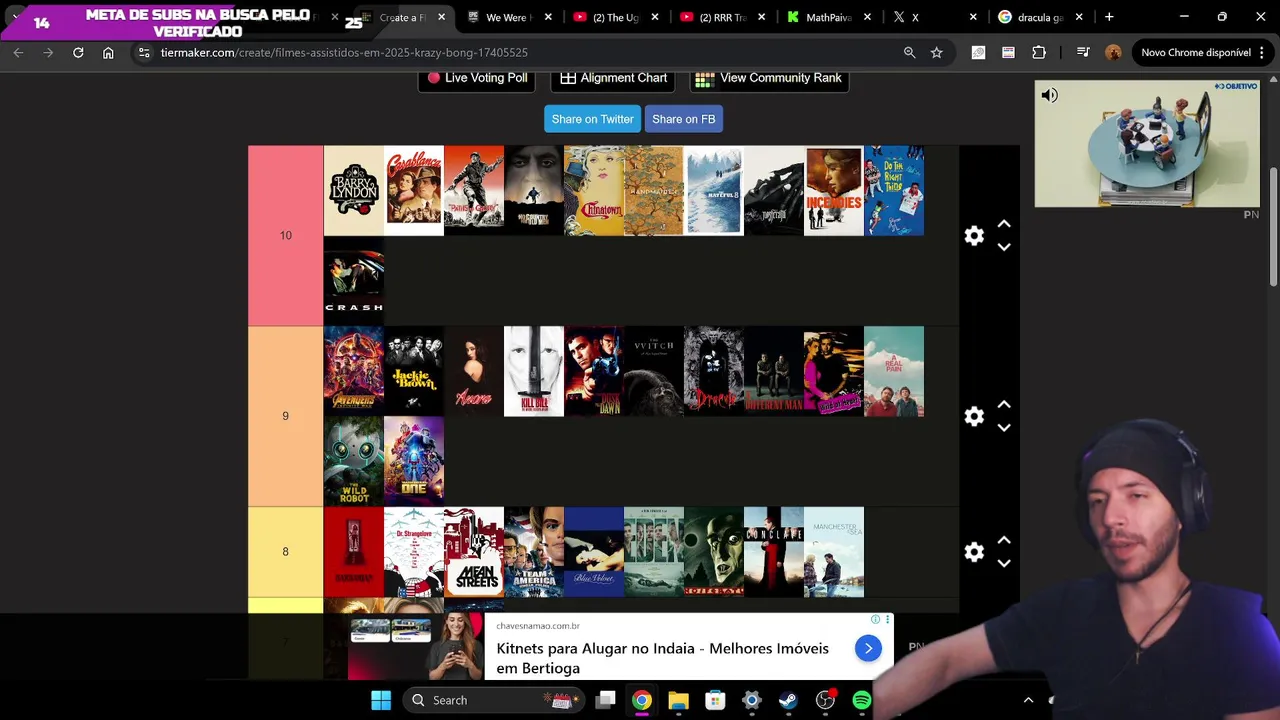Open Steam from the taskbar
Viewport: 1280px width, 720px height.
coord(788,700)
